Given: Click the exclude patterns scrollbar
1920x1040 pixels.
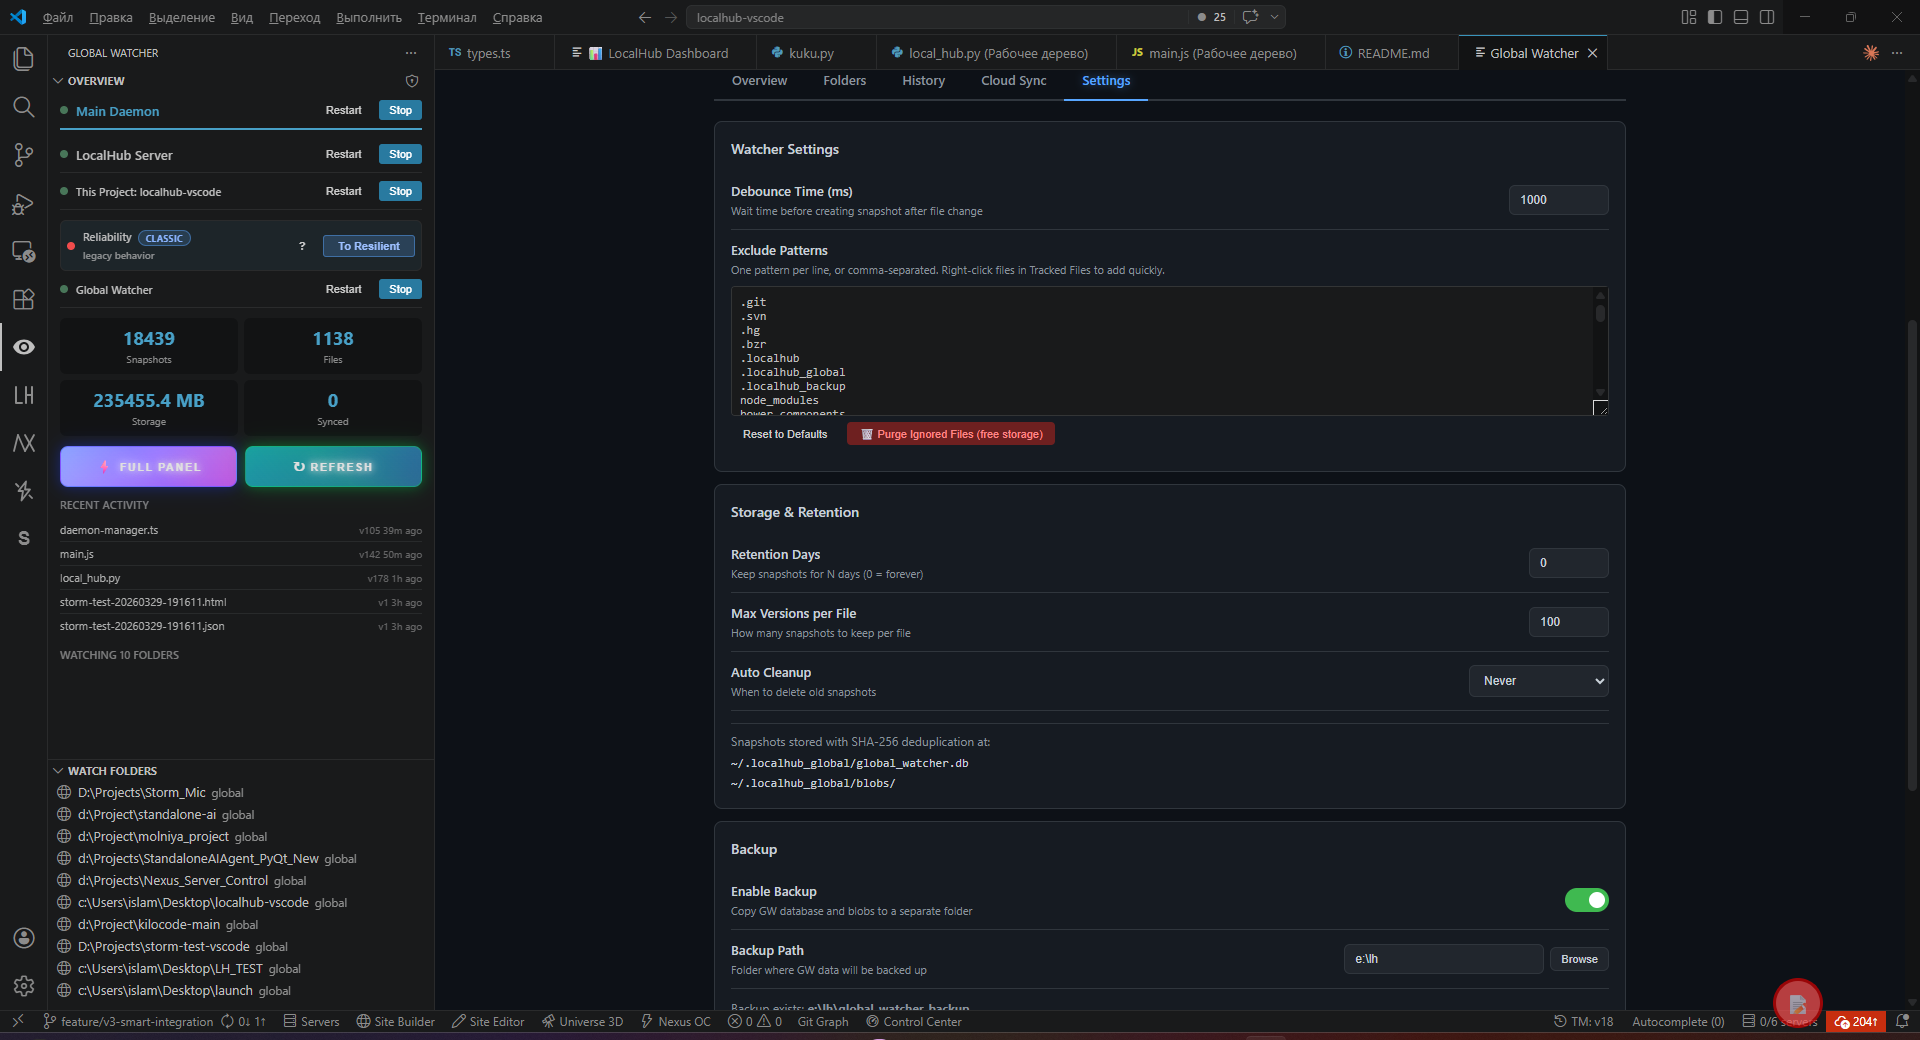Looking at the screenshot, I should pyautogui.click(x=1600, y=314).
